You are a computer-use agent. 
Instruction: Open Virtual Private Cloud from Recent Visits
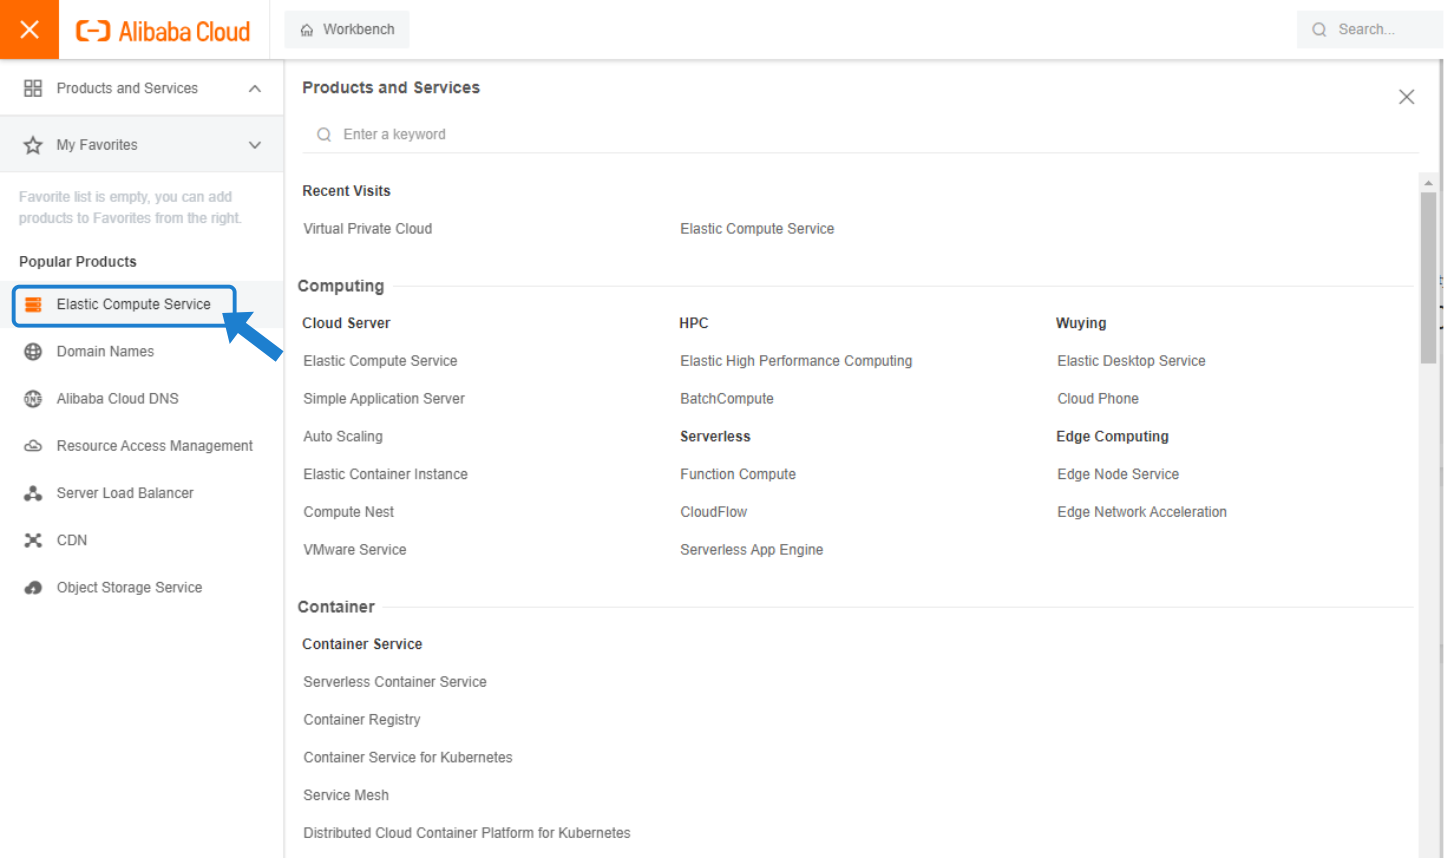tap(367, 229)
